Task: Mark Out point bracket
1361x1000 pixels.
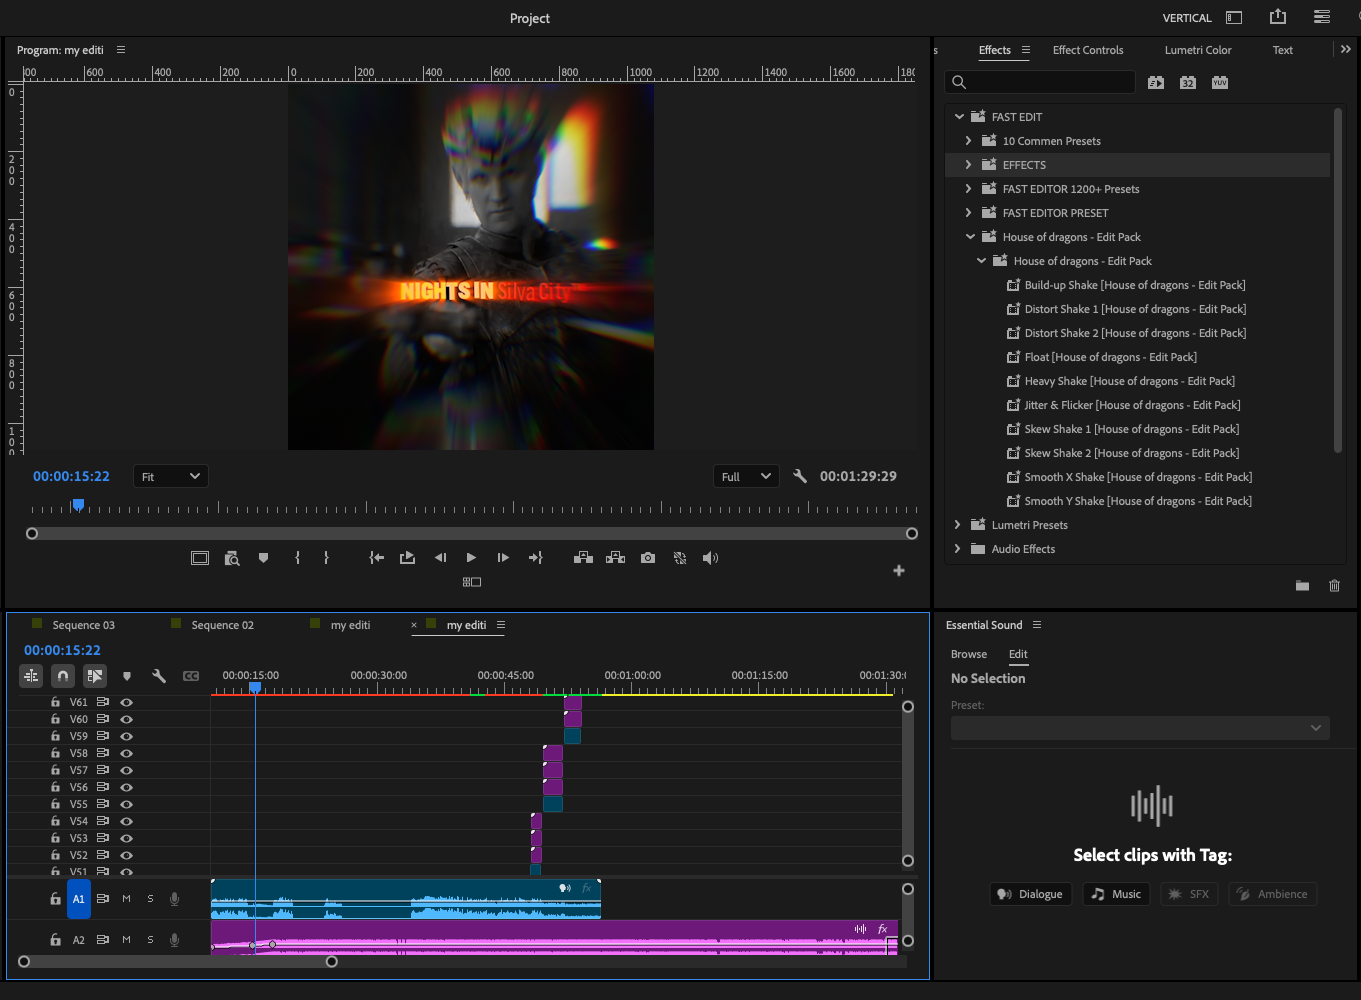Action: tap(326, 558)
